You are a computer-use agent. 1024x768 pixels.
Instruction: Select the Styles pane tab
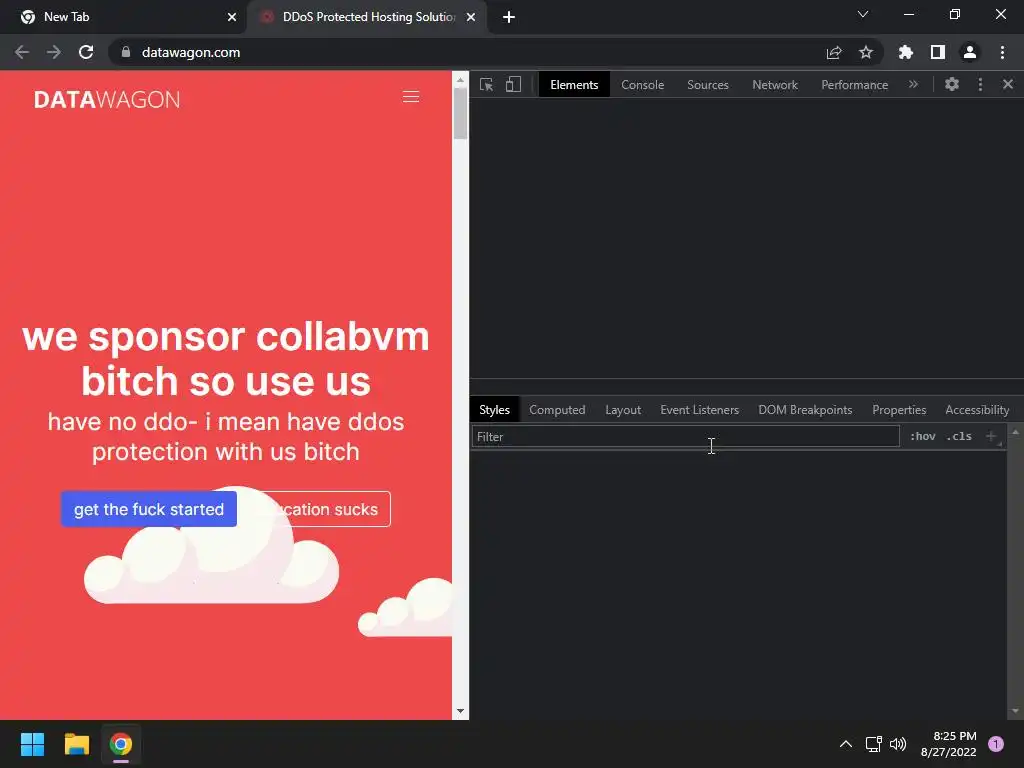[494, 409]
